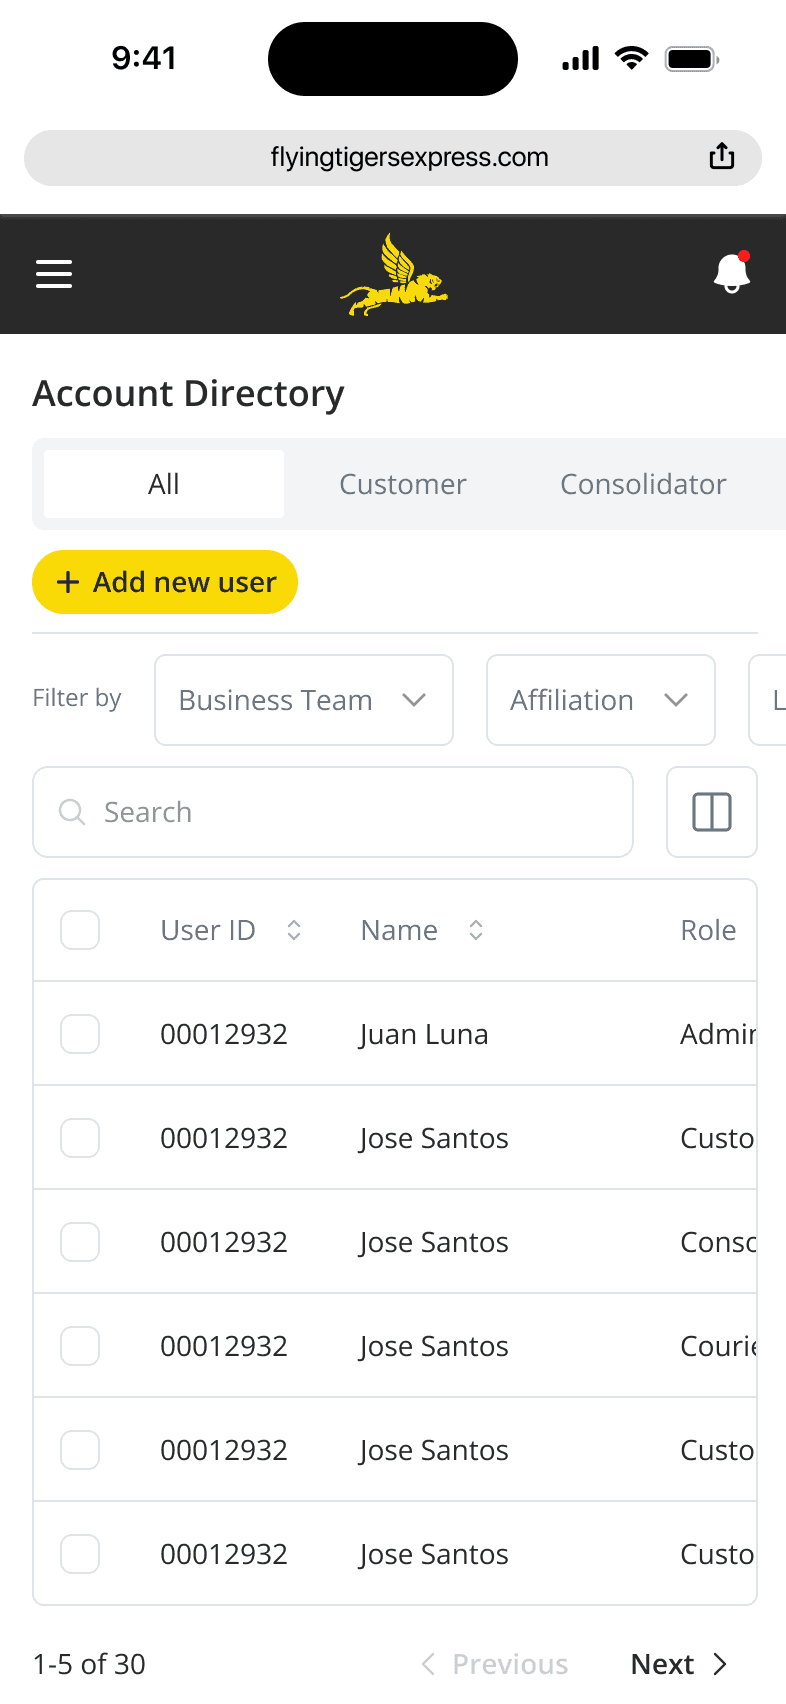
Task: Sort by Name column arrows
Action: click(x=476, y=930)
